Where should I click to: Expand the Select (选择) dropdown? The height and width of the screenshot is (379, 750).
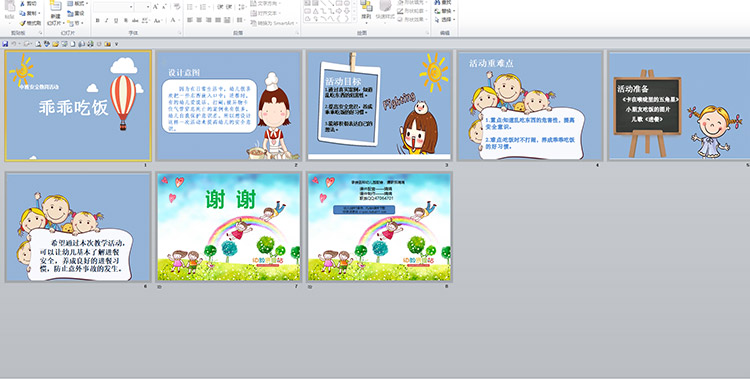point(445,20)
